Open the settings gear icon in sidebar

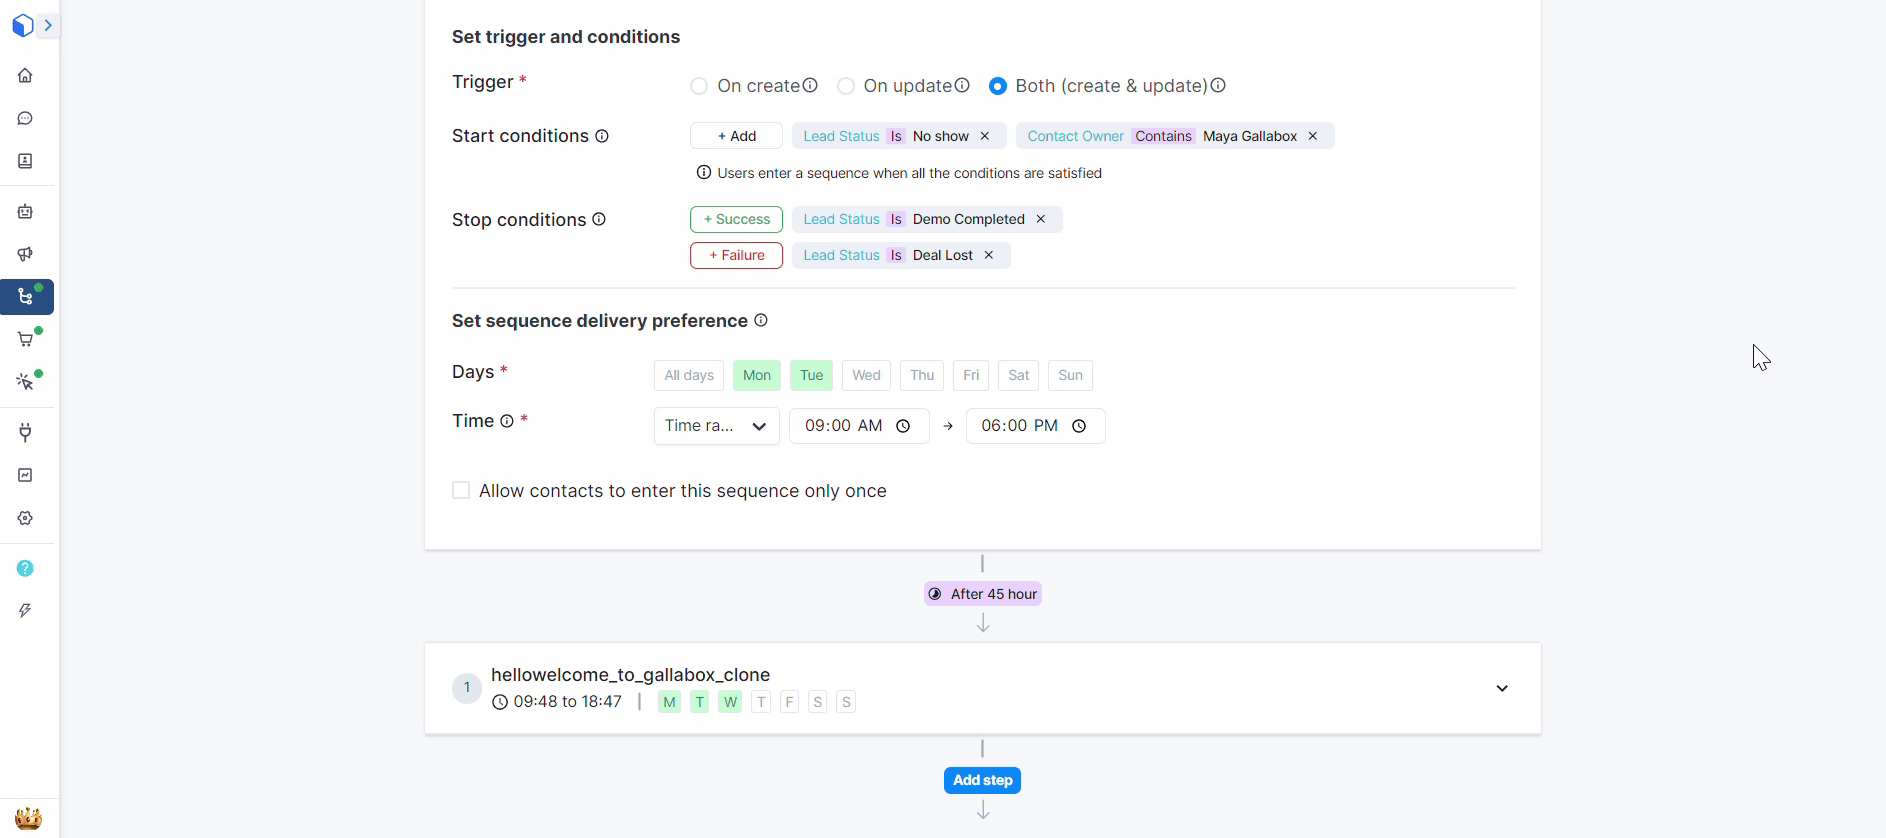click(25, 518)
